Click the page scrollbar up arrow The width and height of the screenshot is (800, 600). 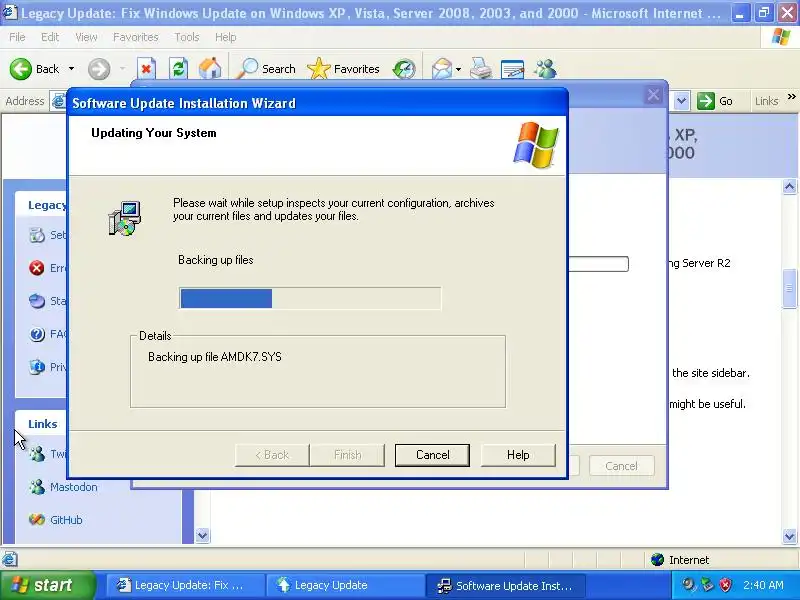tap(789, 187)
